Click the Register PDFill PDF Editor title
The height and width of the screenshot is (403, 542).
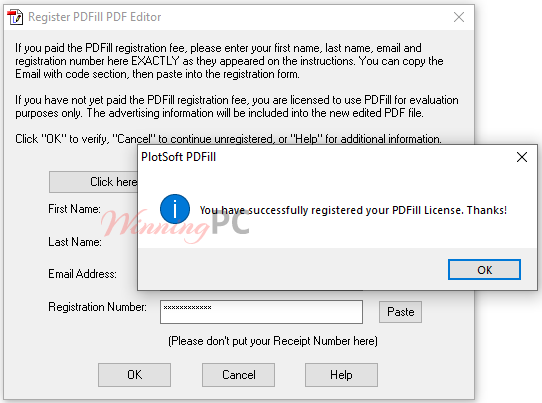(x=94, y=17)
